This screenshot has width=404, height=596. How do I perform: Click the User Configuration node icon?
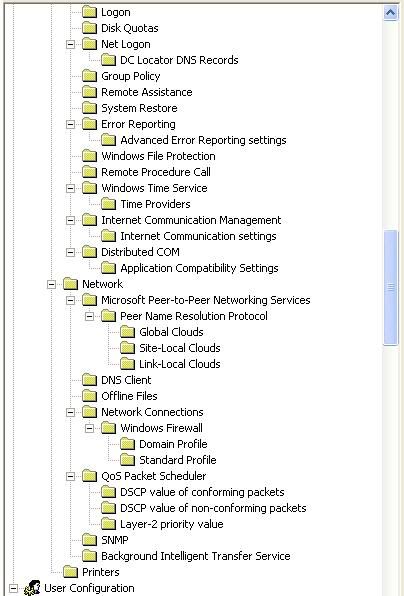tap(32, 588)
